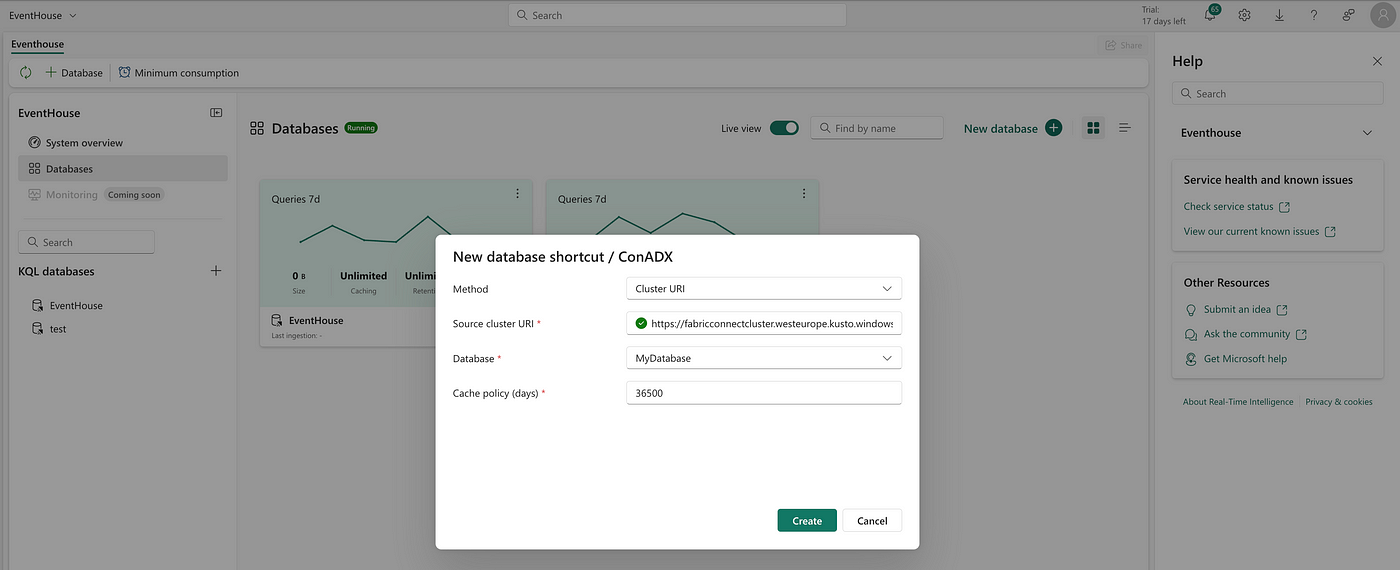Image resolution: width=1400 pixels, height=570 pixels.
Task: Select Databases in sidebar
Action: pyautogui.click(x=123, y=169)
